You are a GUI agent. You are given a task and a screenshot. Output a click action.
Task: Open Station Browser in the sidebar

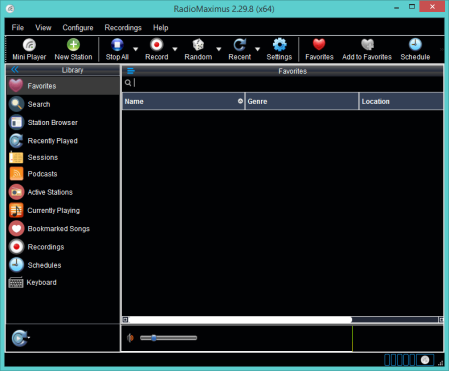tap(63, 122)
